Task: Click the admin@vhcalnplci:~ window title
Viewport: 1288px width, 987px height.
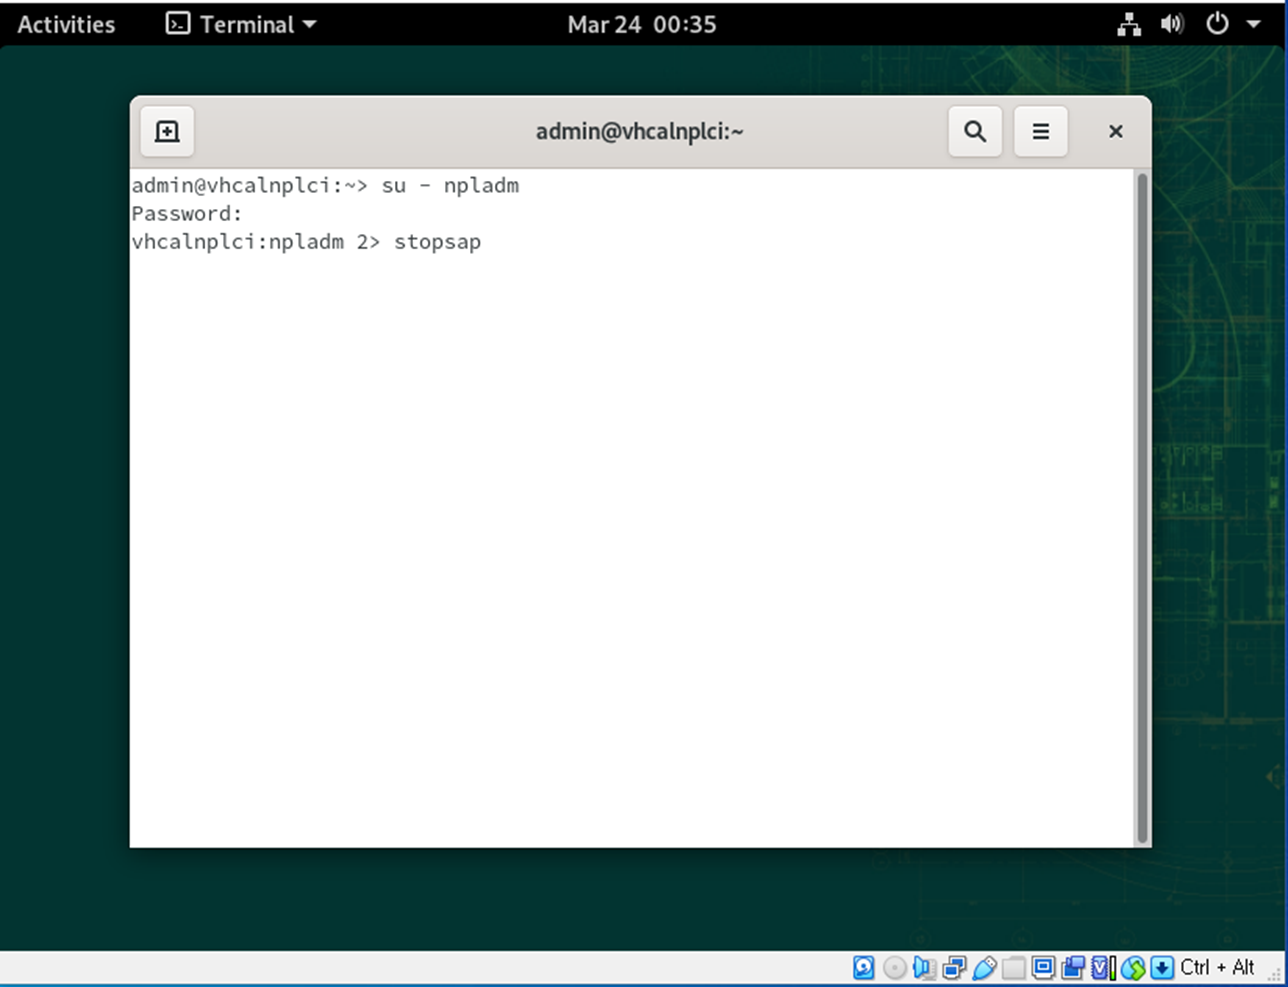Action: [640, 131]
